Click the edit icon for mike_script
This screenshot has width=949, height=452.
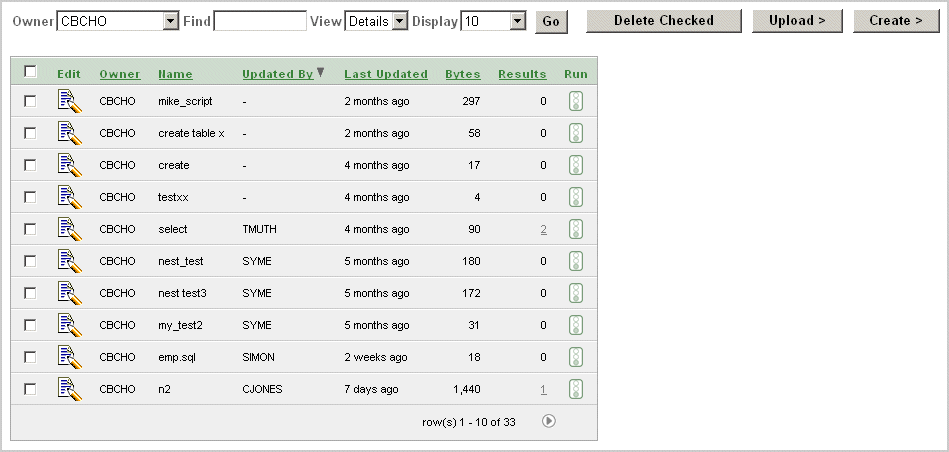(x=68, y=101)
